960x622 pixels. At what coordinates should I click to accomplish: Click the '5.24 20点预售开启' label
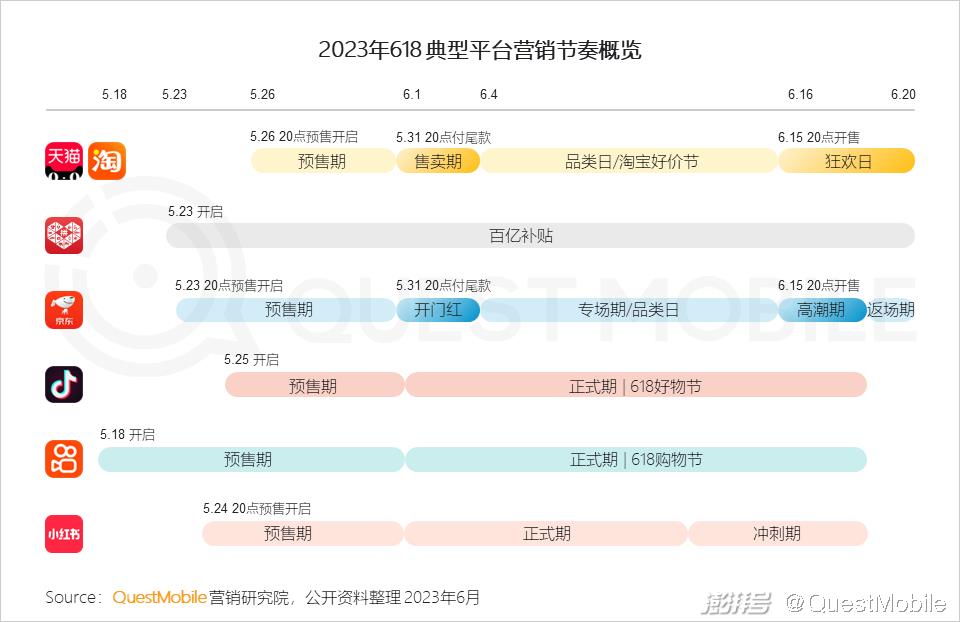pos(257,509)
